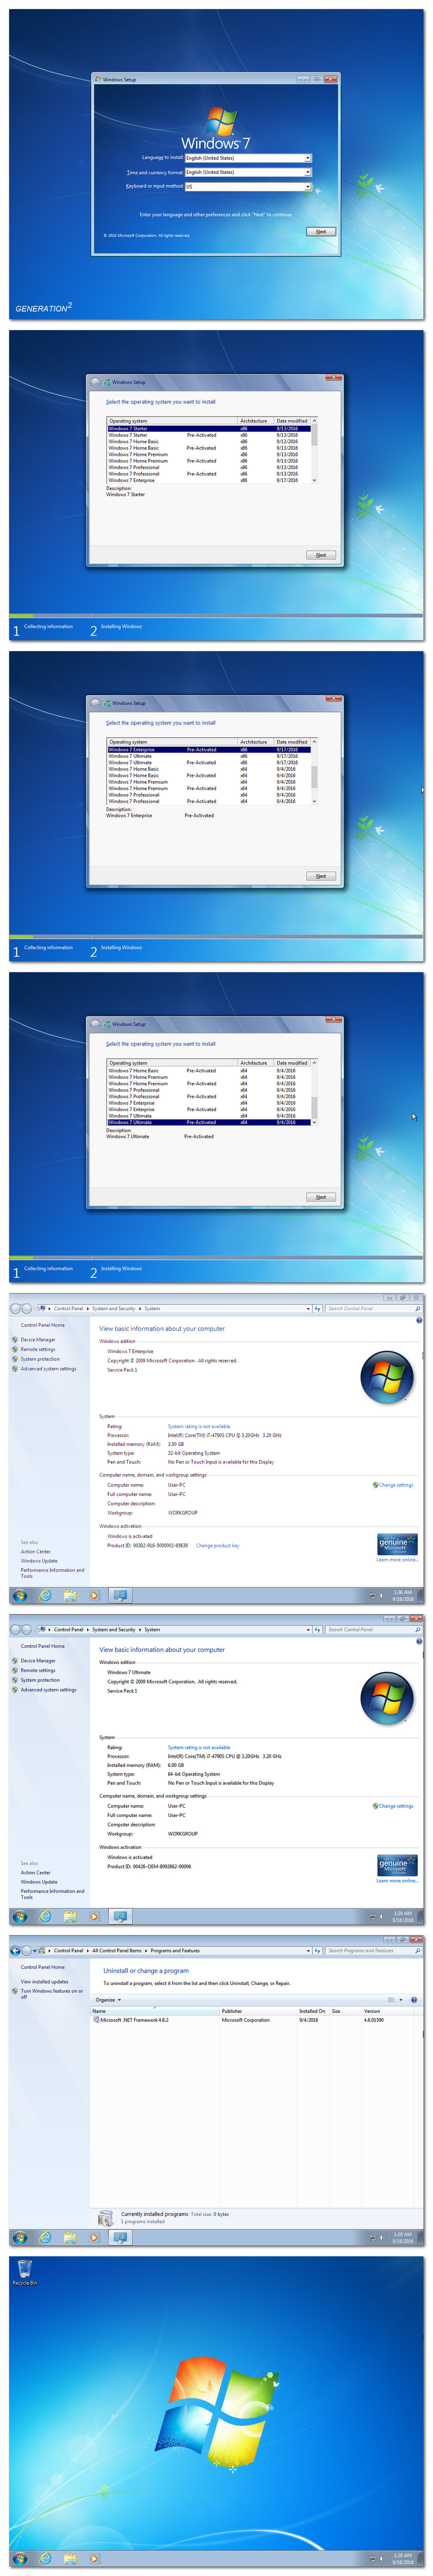Select the highlighted Windows 7 Starter row in the OS list
433x2576 pixels.
209,428
